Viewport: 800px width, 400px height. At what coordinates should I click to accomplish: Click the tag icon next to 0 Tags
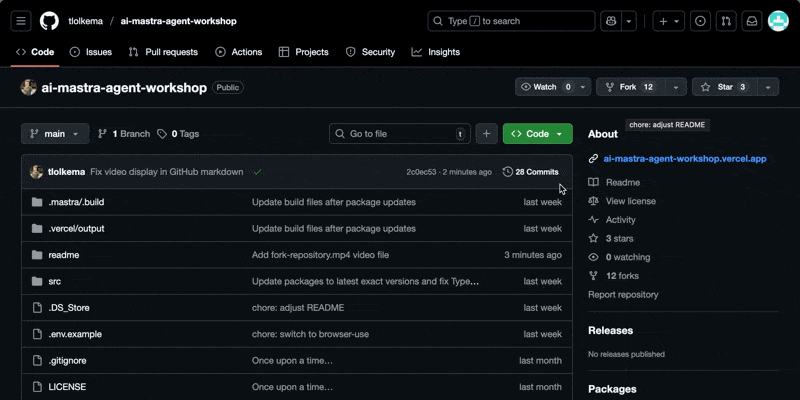tap(162, 134)
